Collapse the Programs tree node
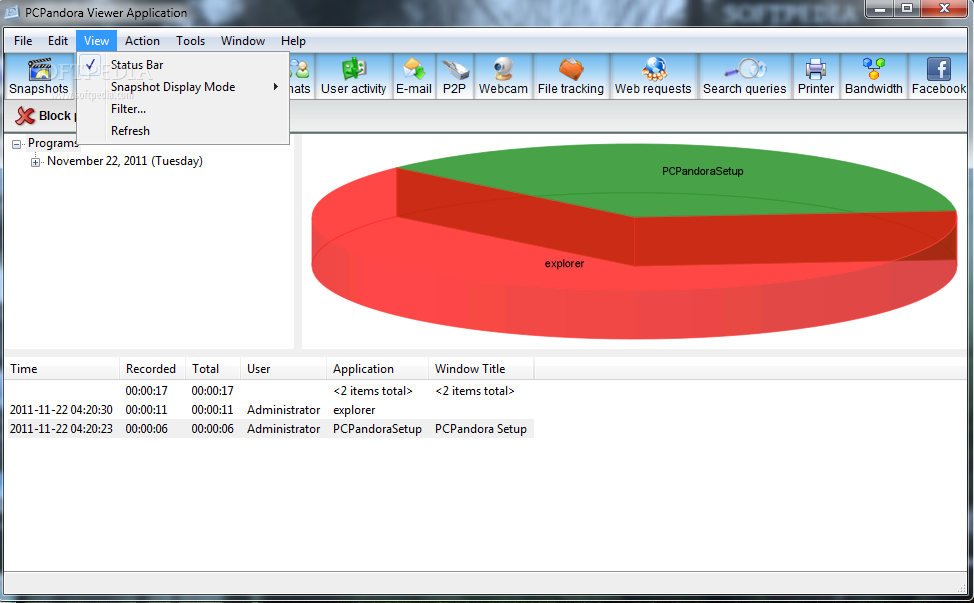974x603 pixels. [x=17, y=144]
